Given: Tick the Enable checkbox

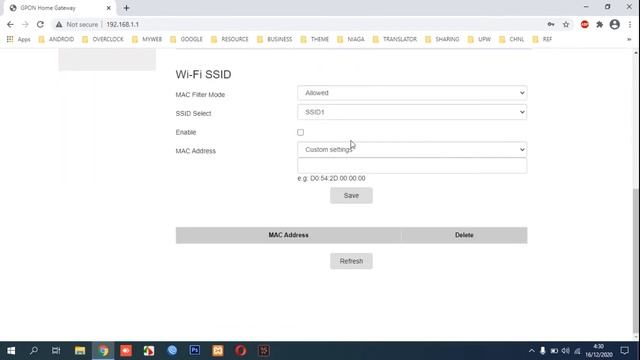Looking at the screenshot, I should tap(300, 132).
